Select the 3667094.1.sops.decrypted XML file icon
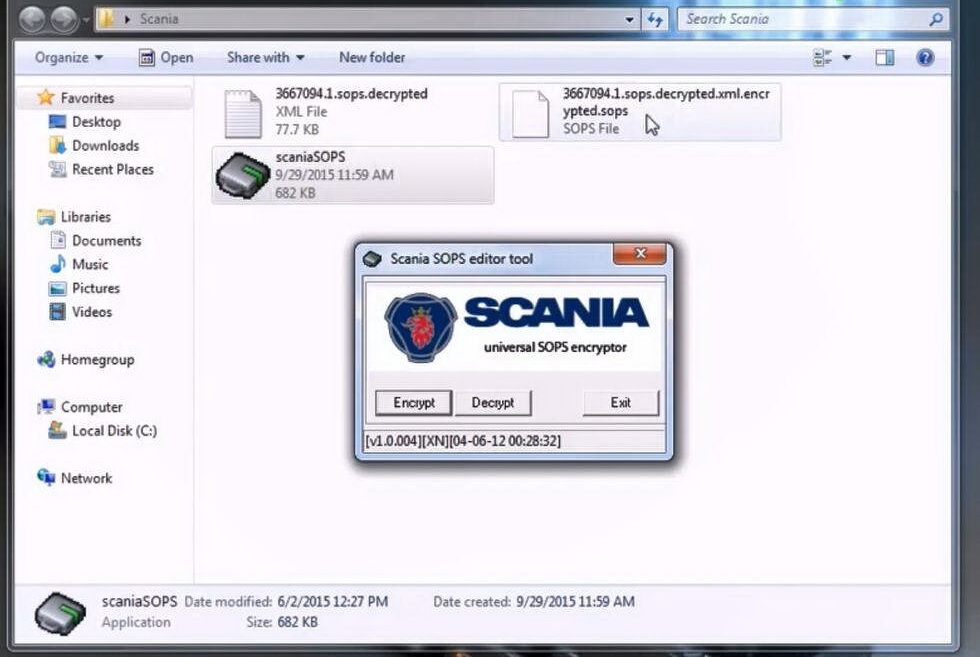The width and height of the screenshot is (980, 657). click(242, 114)
